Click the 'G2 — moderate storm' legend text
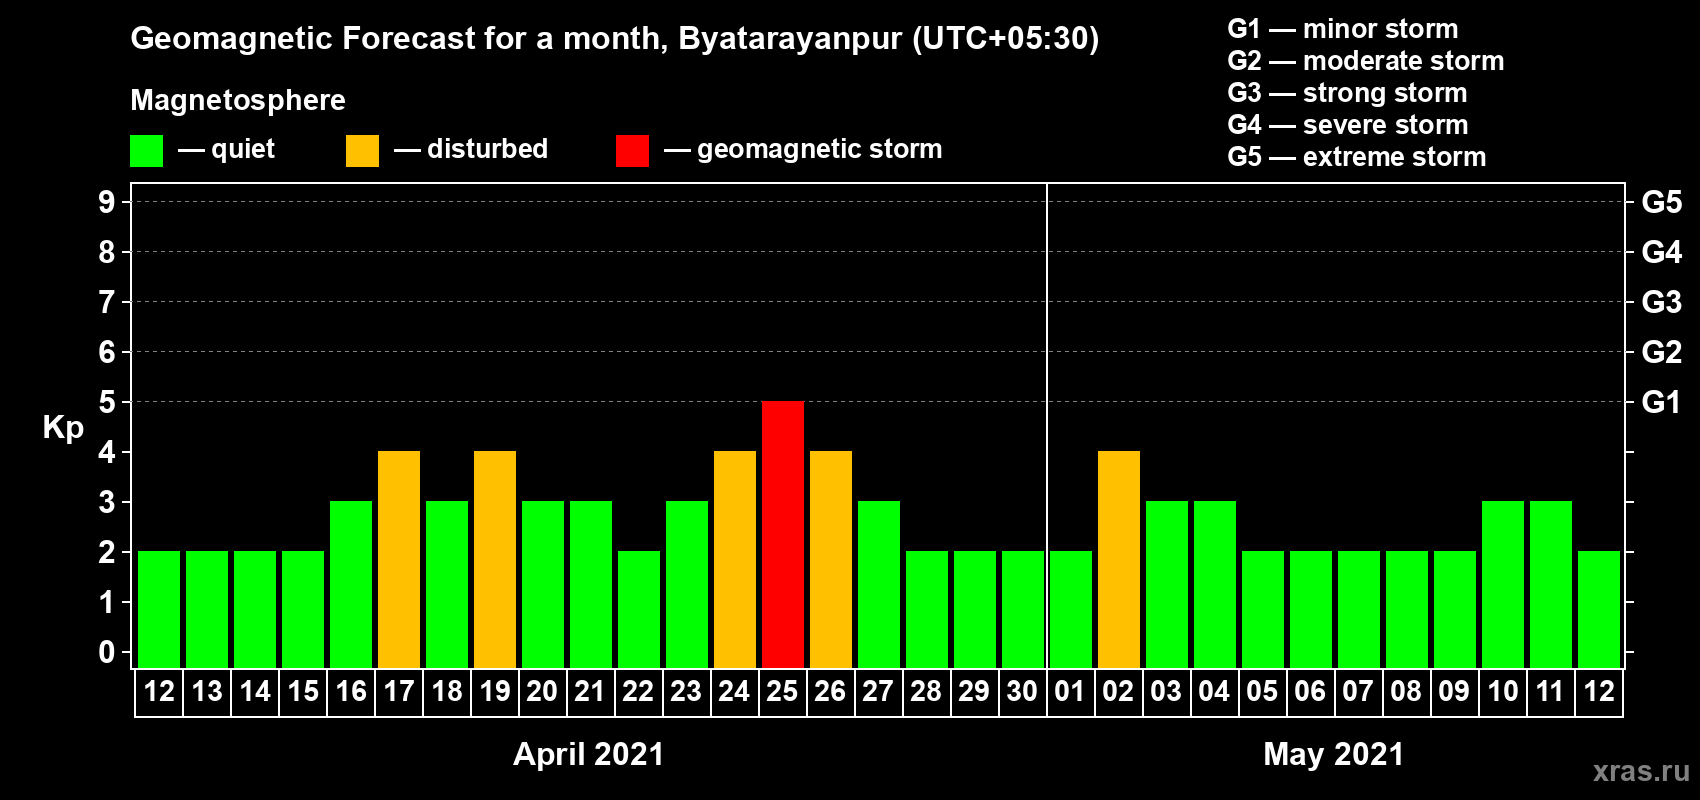 (1366, 61)
